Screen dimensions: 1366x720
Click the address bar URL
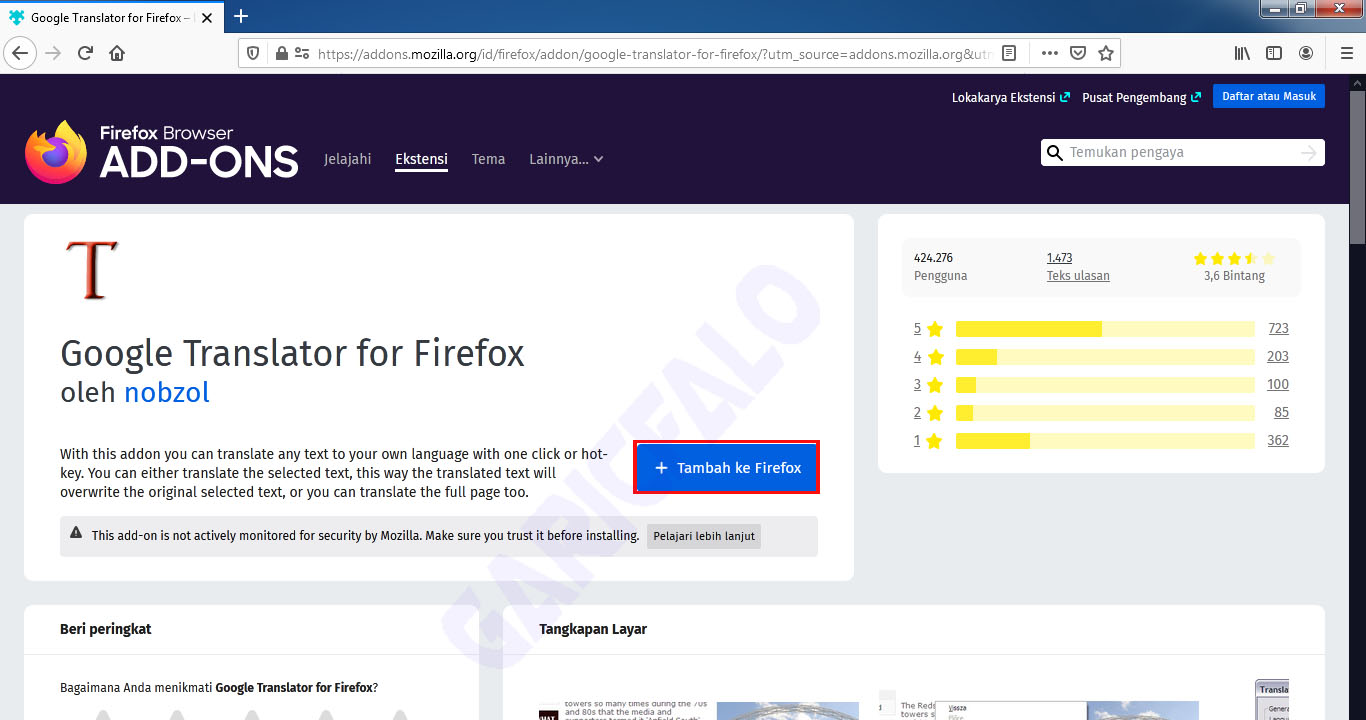[654, 54]
